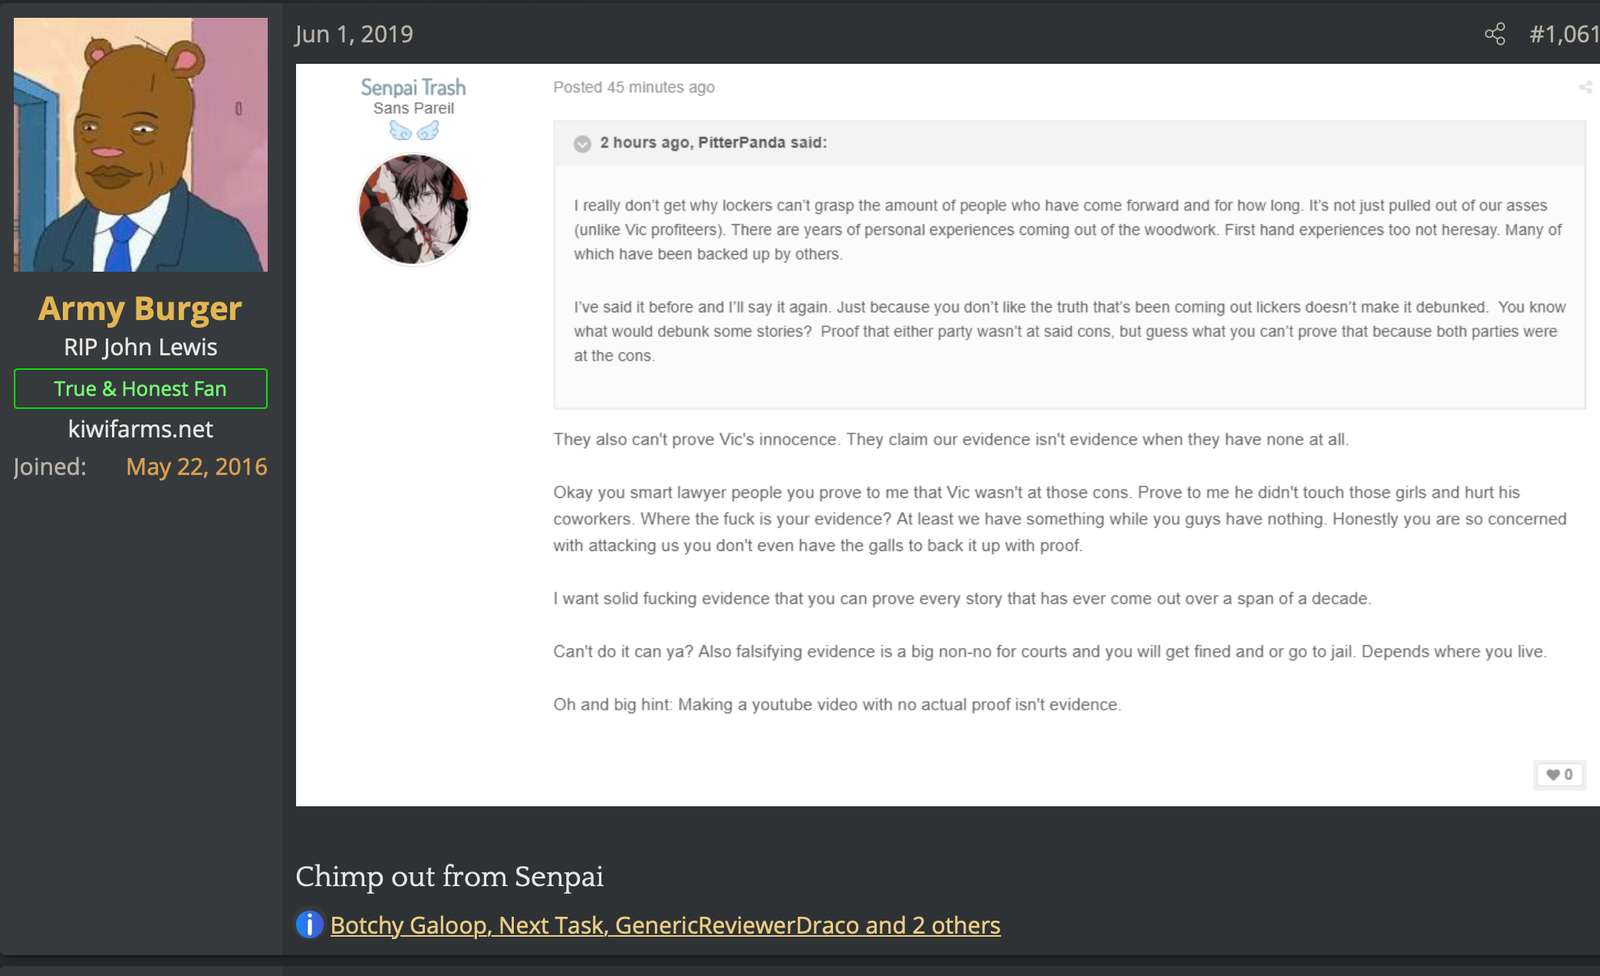Click the '2 hours ago, PitterPanda said' header
Screen dimensions: 1600x976
[x=713, y=143]
